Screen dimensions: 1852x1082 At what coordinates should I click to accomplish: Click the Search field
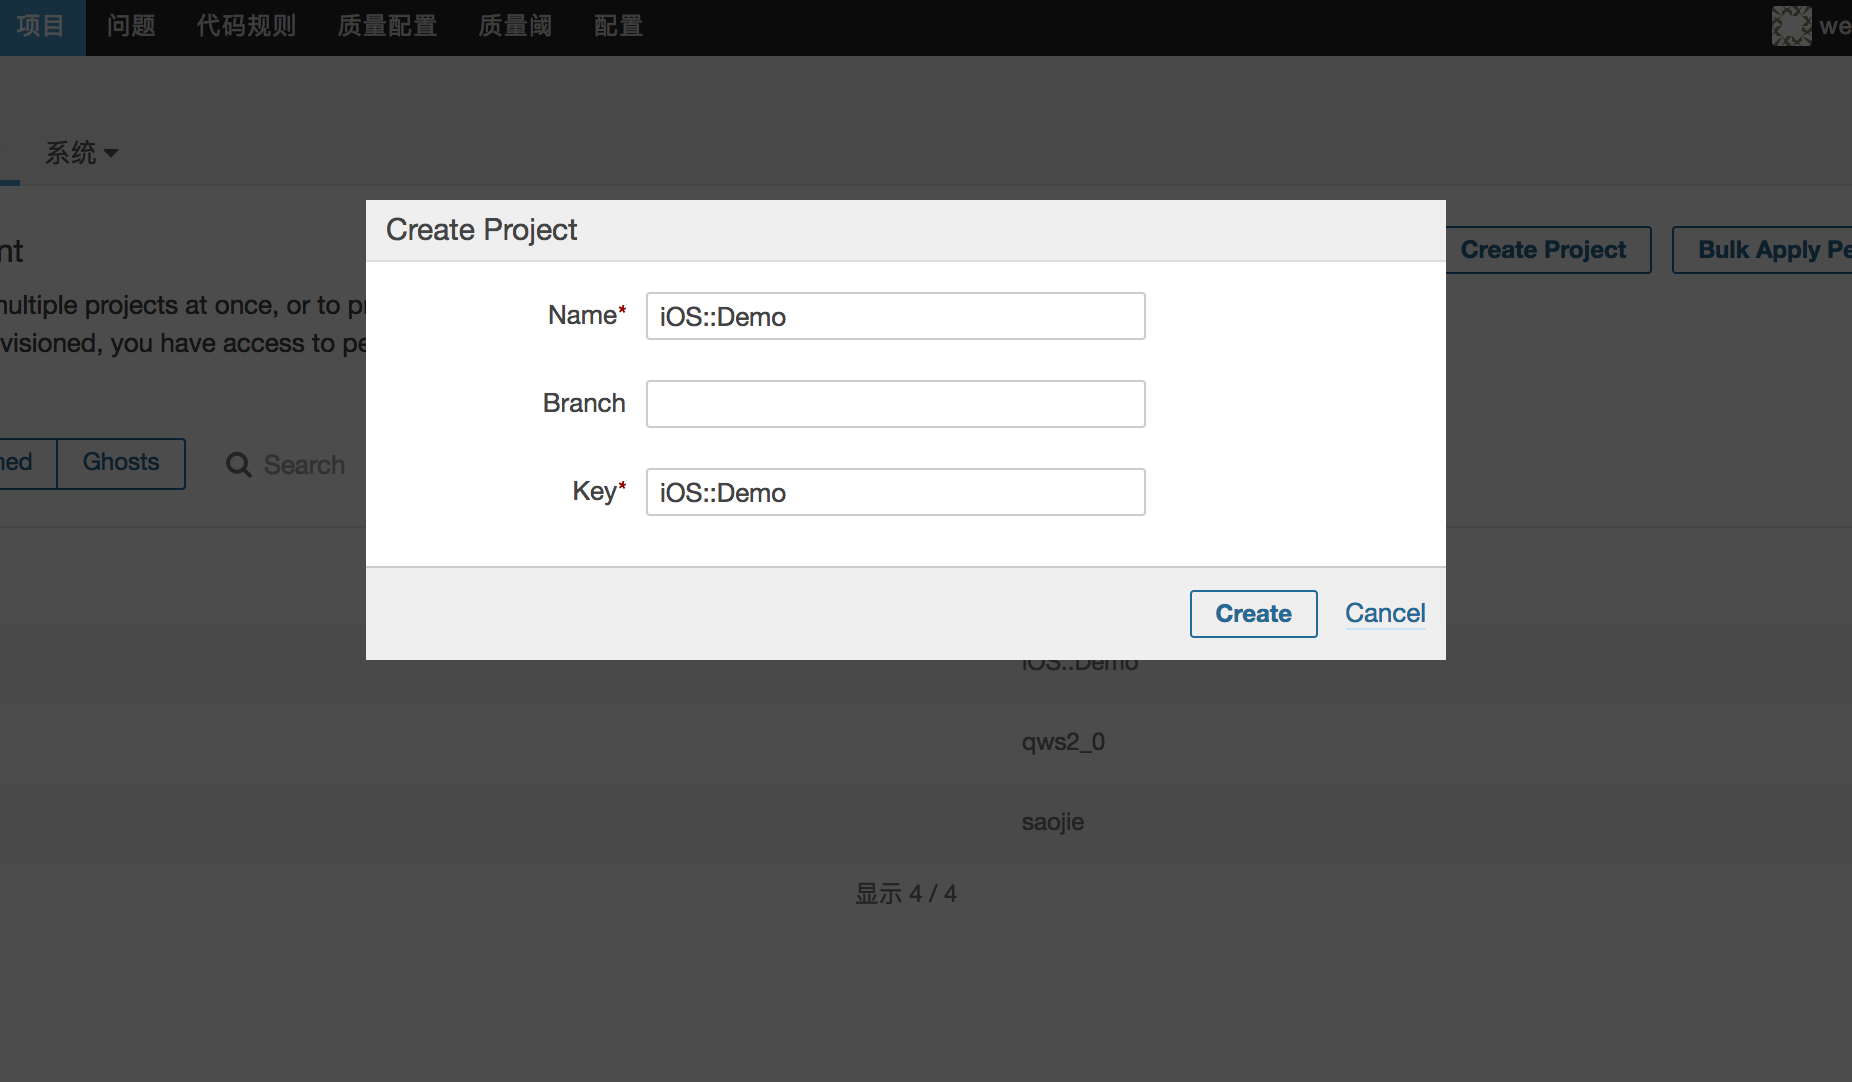coord(304,465)
